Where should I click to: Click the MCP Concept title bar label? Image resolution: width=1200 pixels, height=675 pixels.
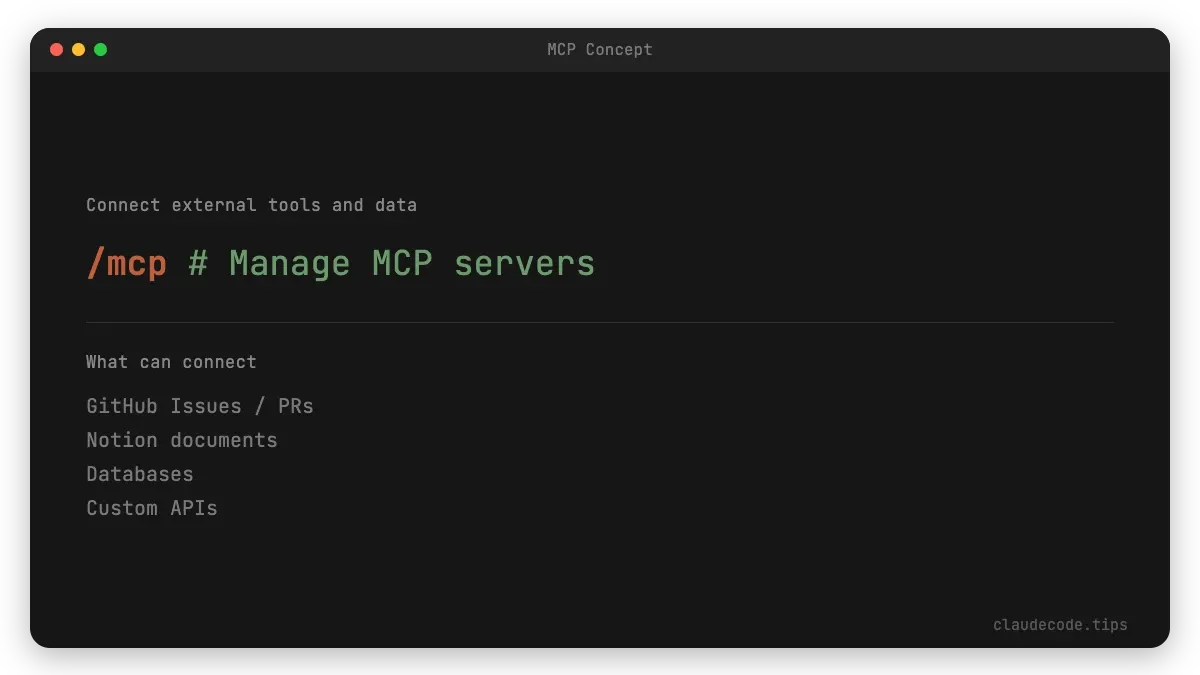tap(598, 49)
